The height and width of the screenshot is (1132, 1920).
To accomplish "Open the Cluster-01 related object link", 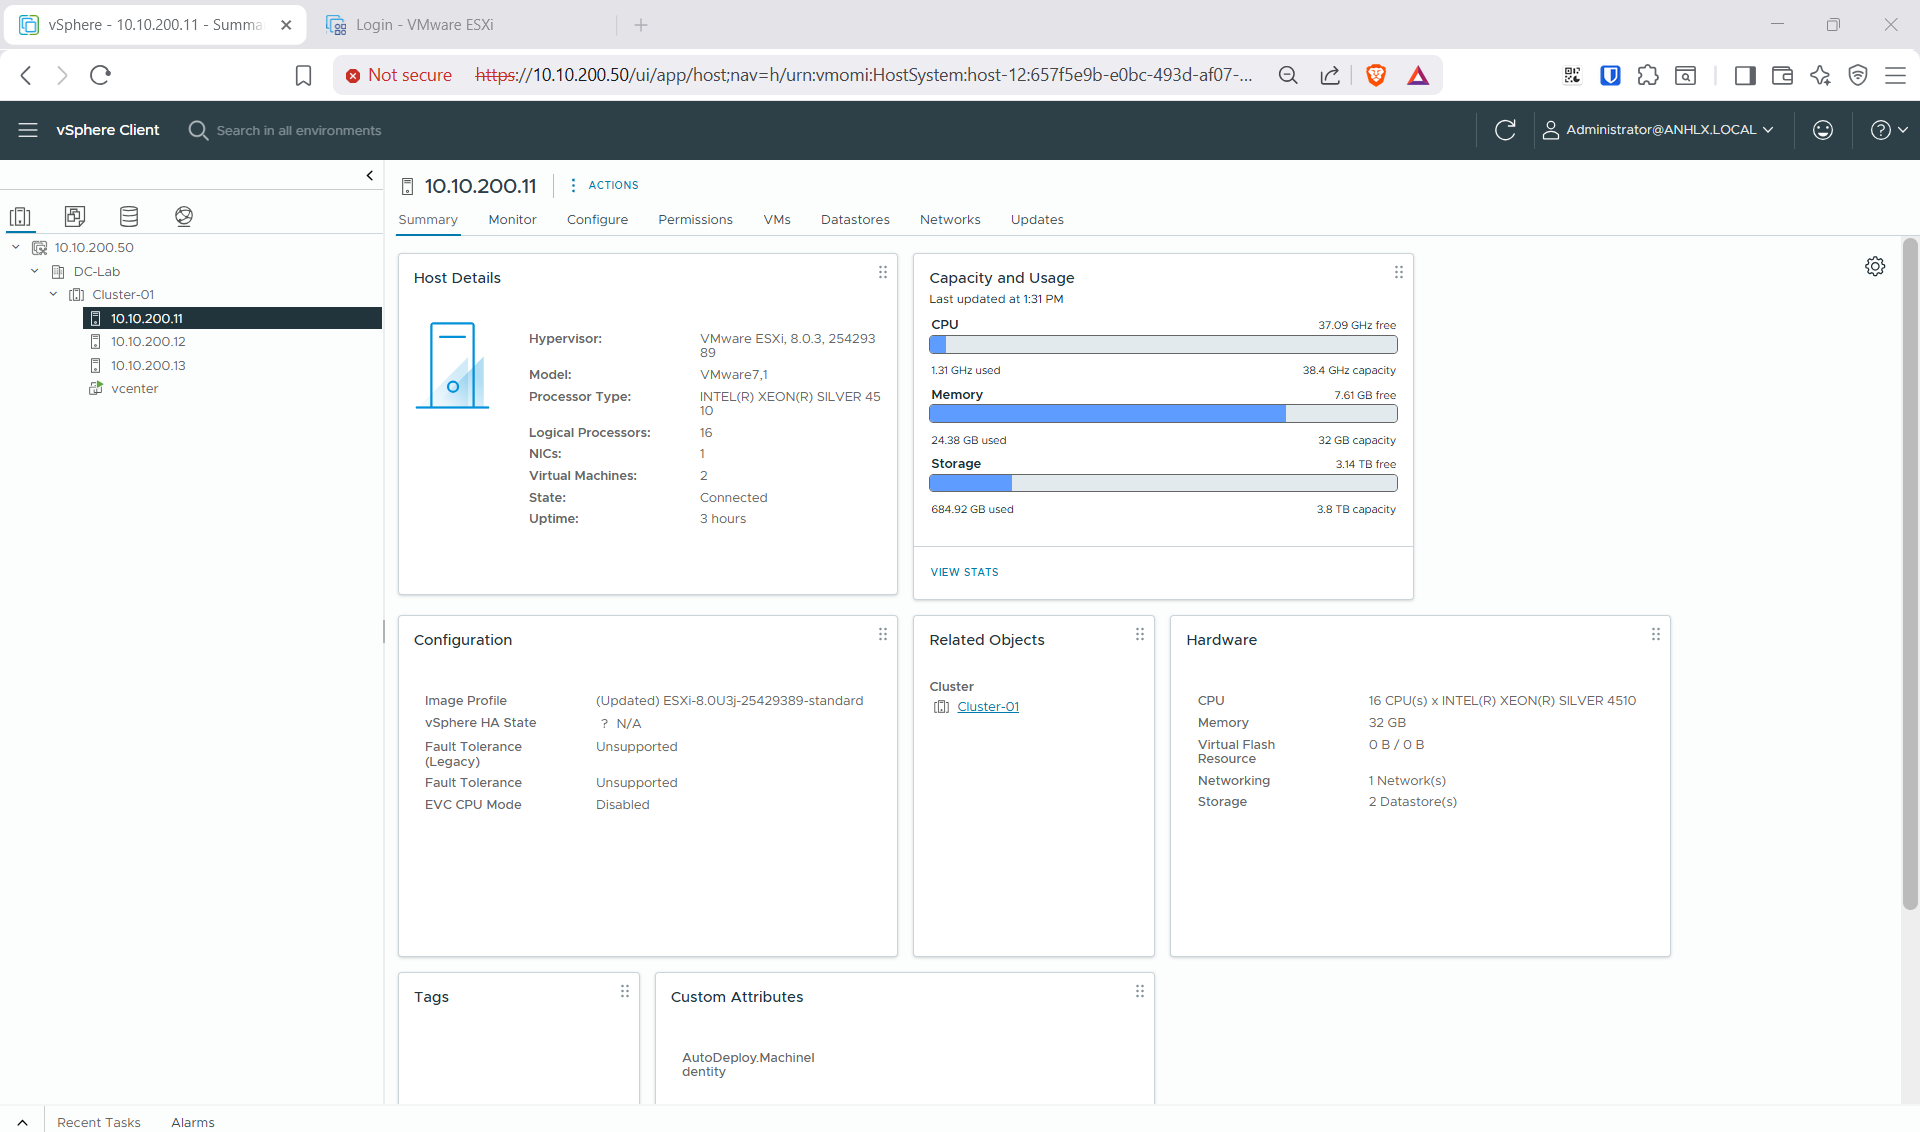I will (988, 707).
